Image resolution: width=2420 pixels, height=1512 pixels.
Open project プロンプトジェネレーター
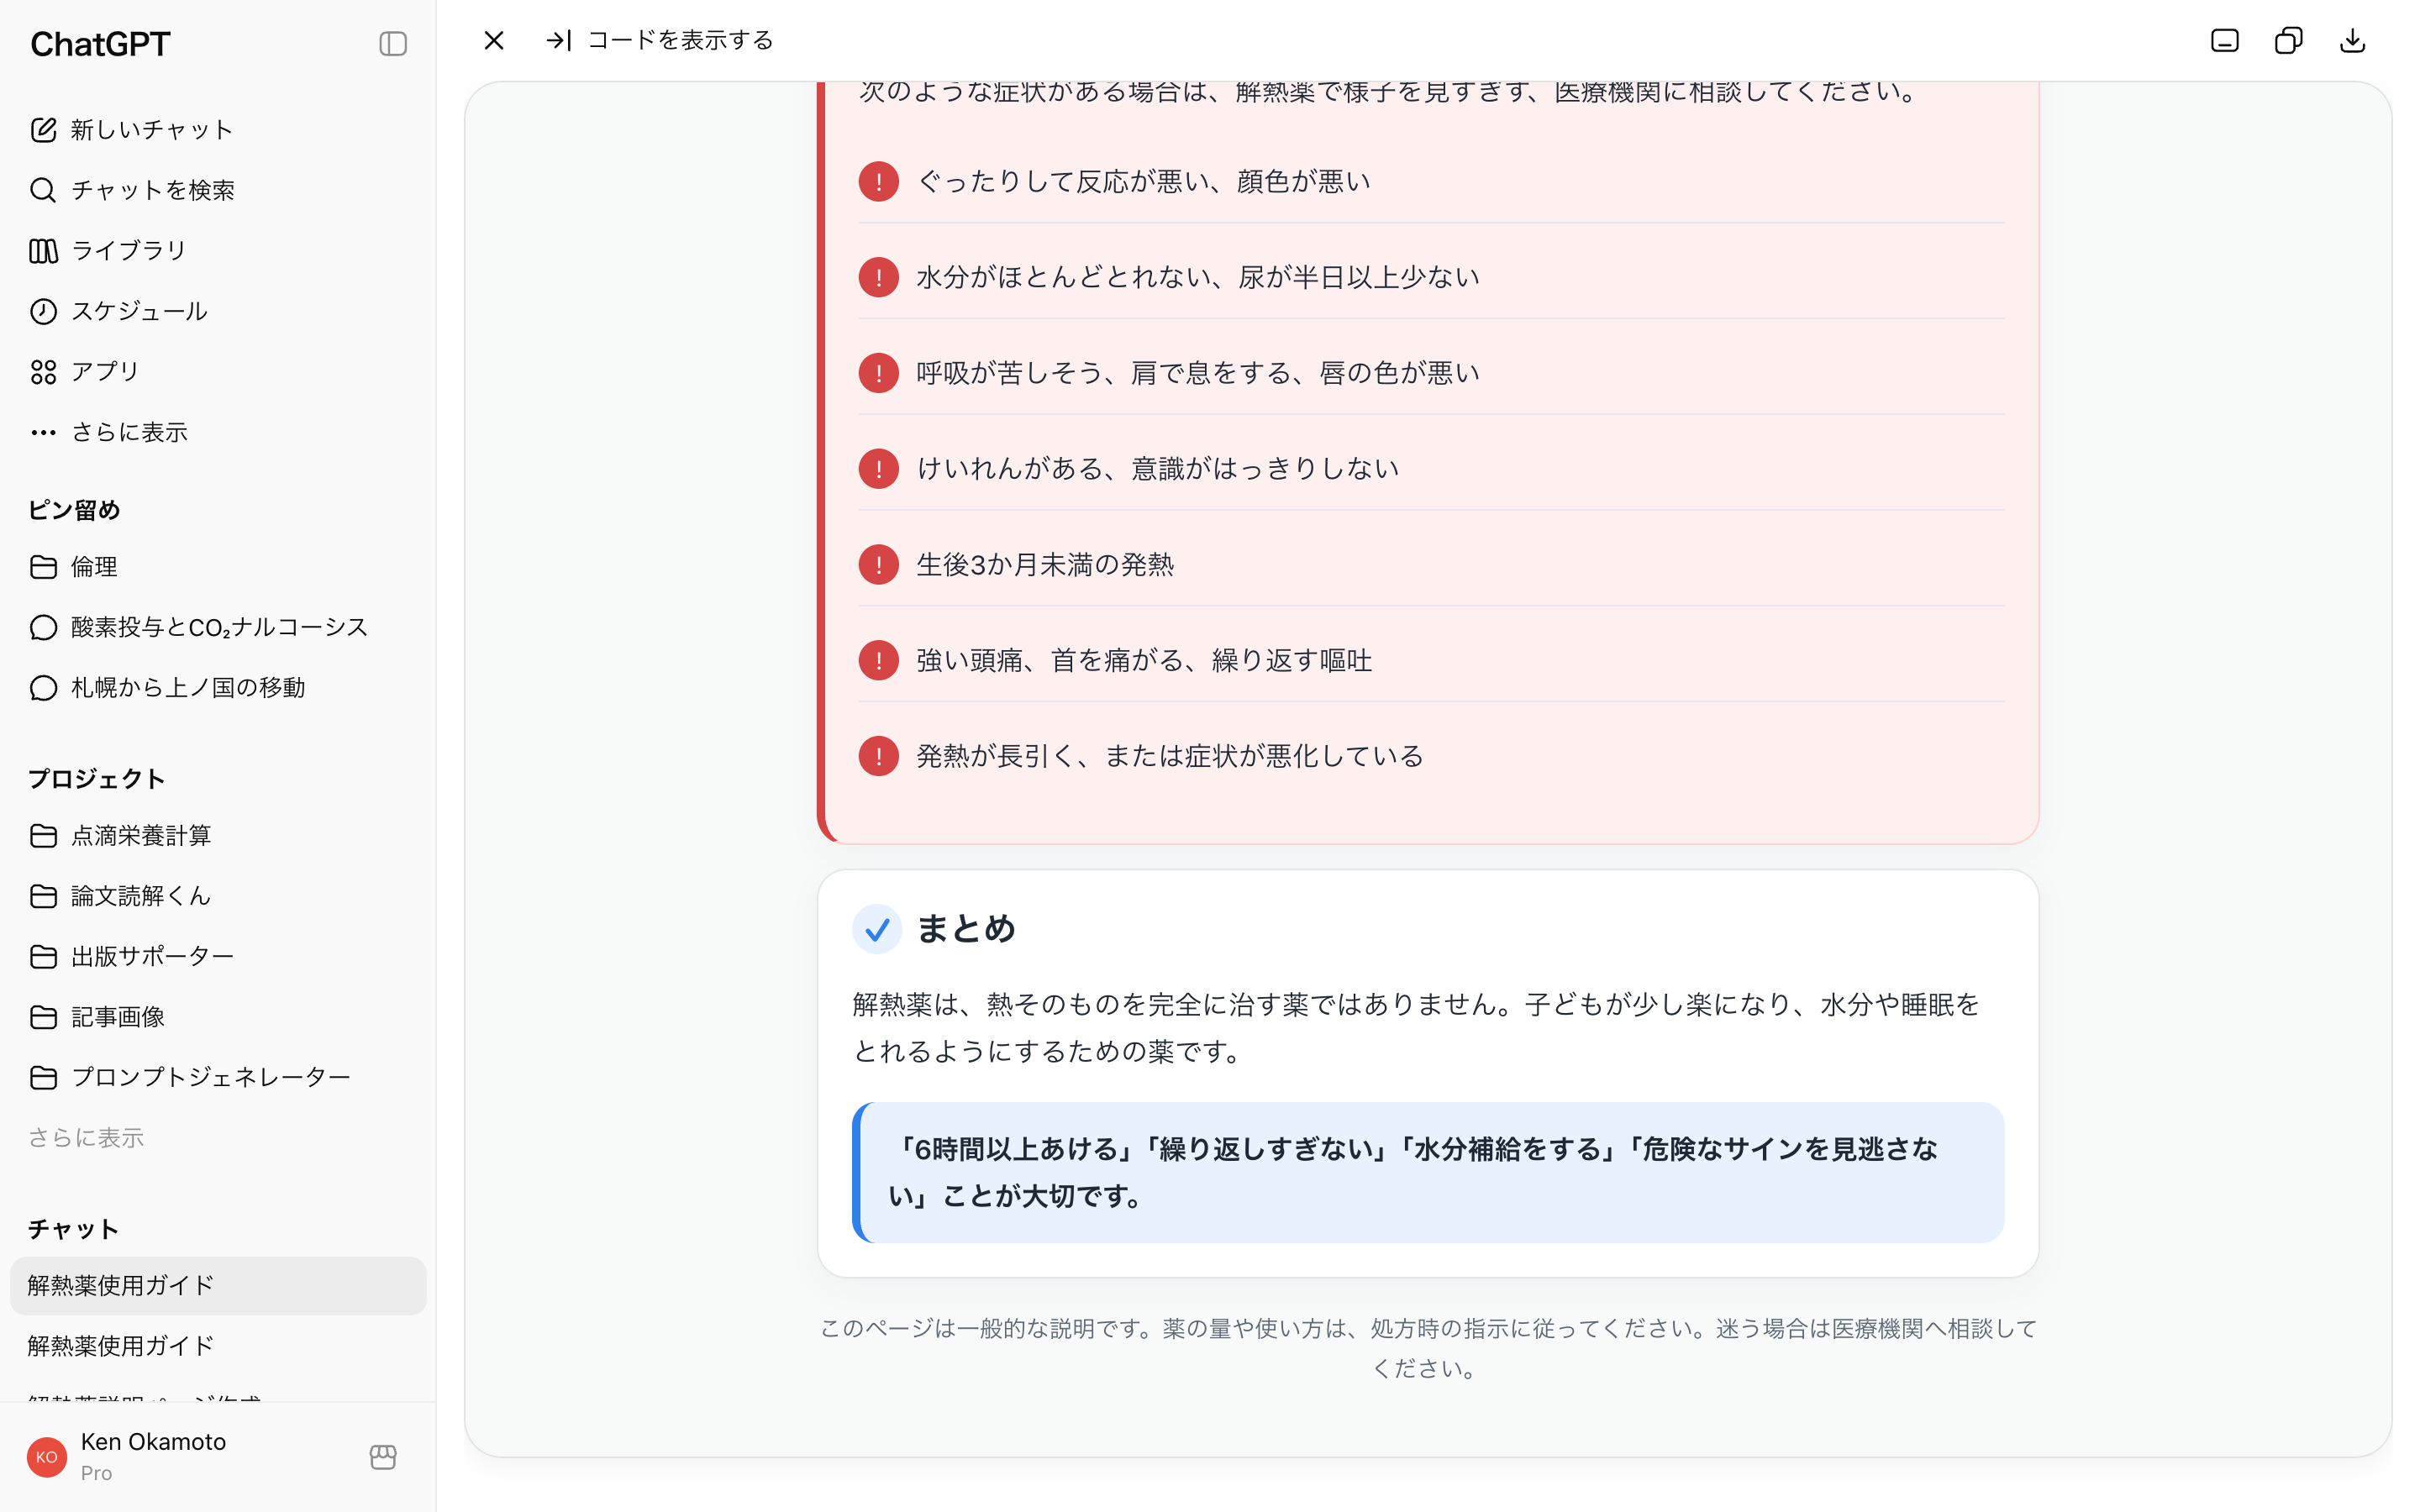point(218,1077)
